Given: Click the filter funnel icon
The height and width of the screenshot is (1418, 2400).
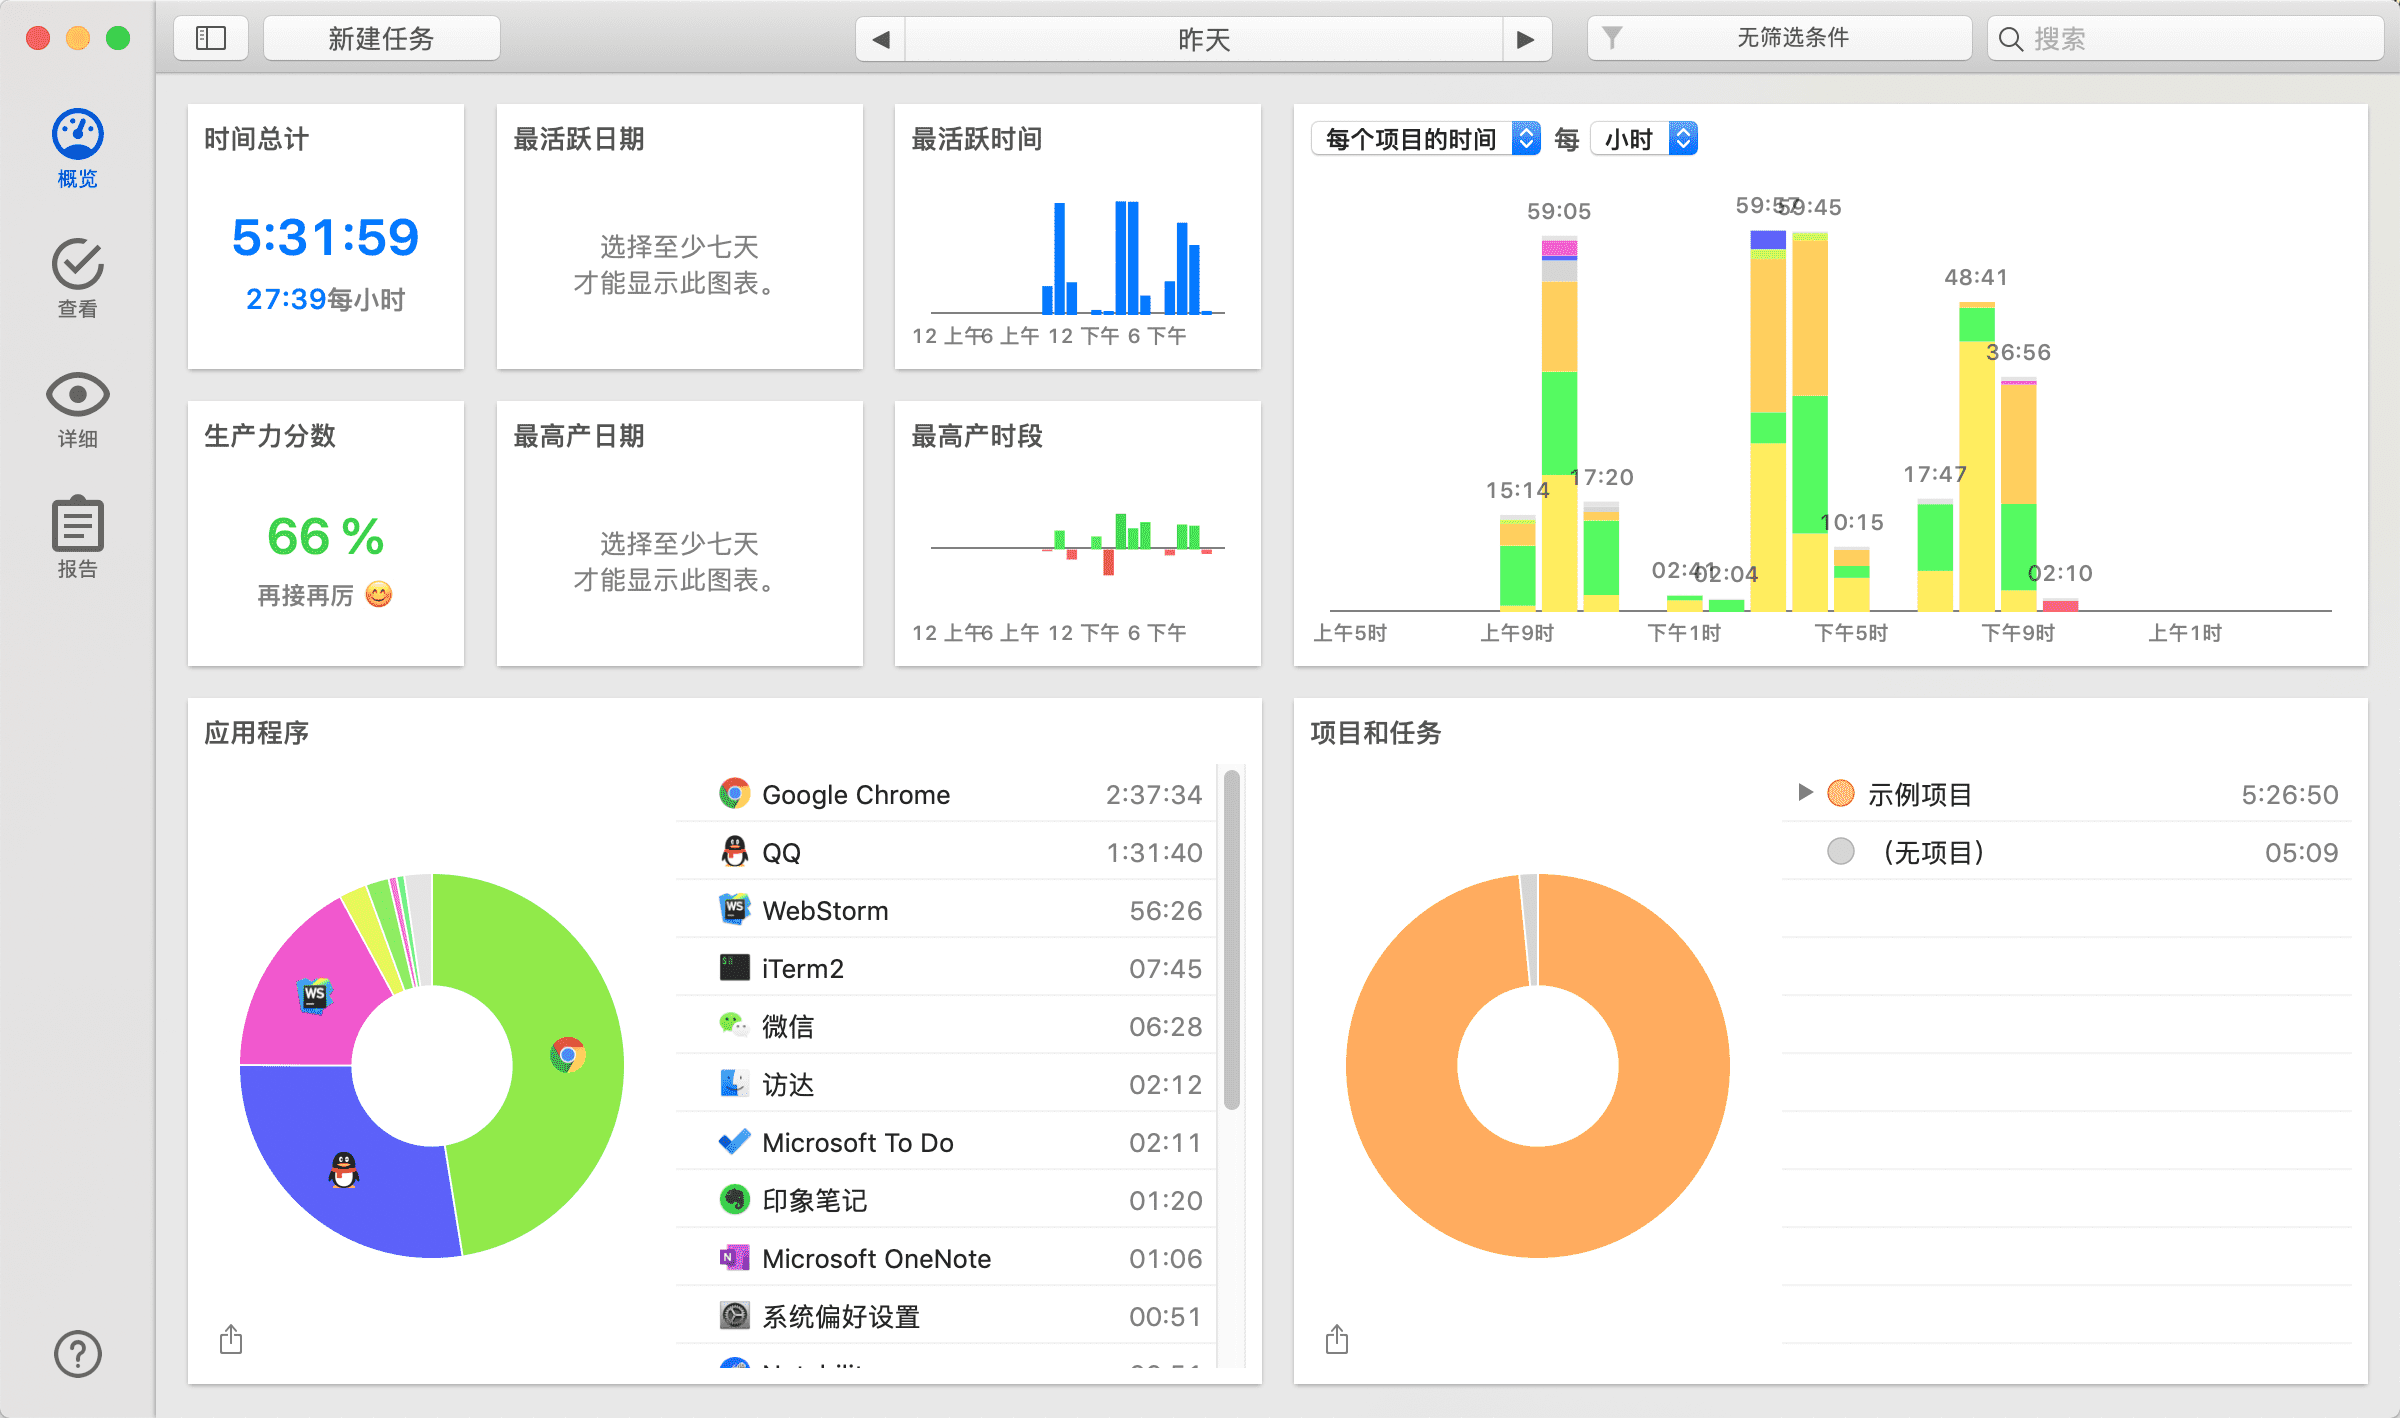Looking at the screenshot, I should click(x=1612, y=38).
